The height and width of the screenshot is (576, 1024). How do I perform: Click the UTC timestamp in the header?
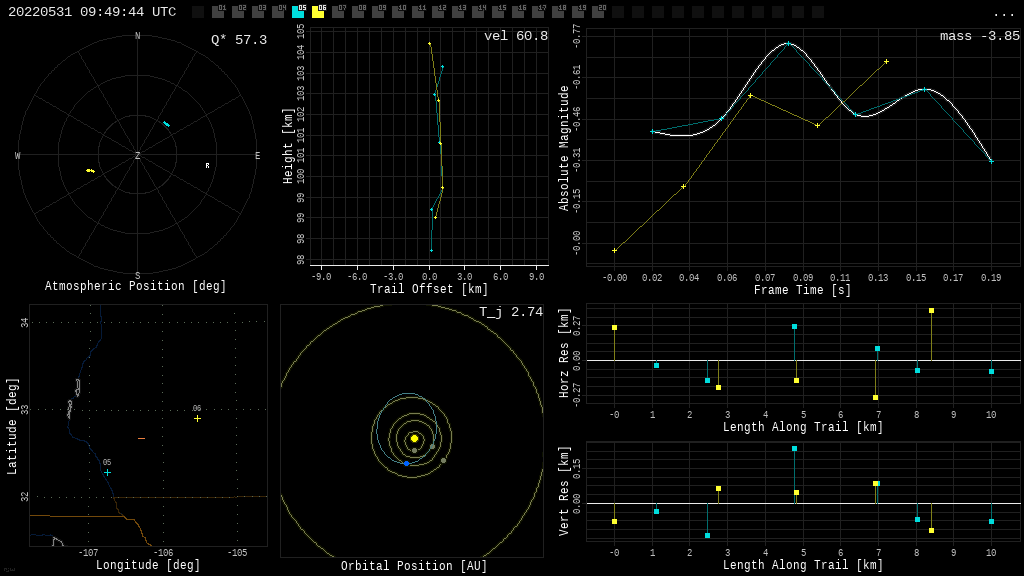tap(92, 12)
